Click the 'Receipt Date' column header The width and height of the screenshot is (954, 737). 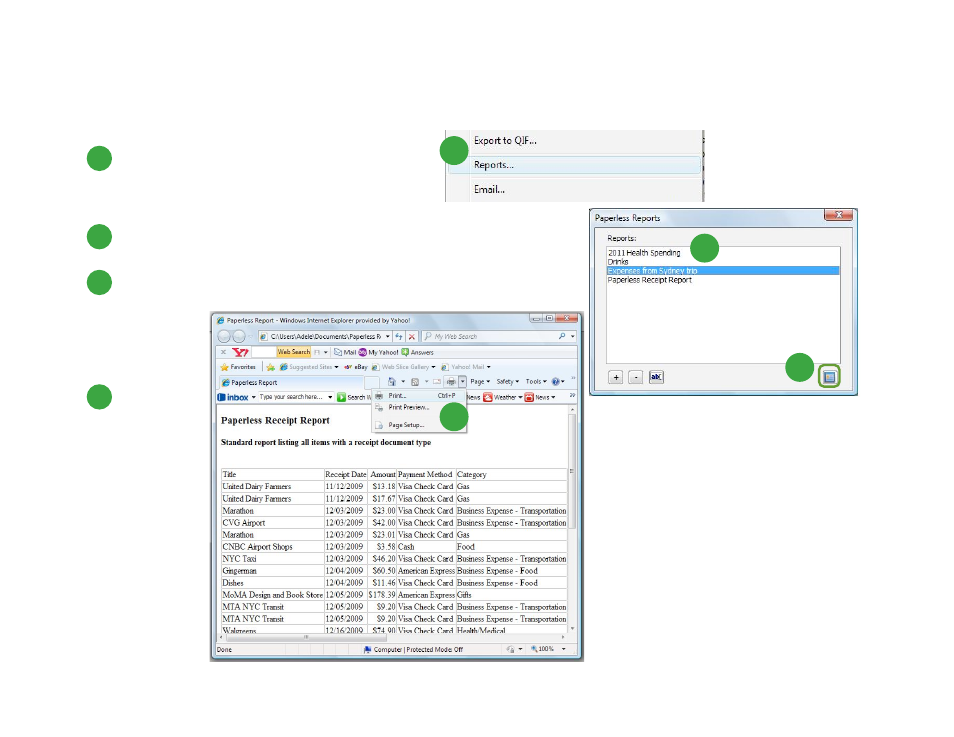point(346,474)
